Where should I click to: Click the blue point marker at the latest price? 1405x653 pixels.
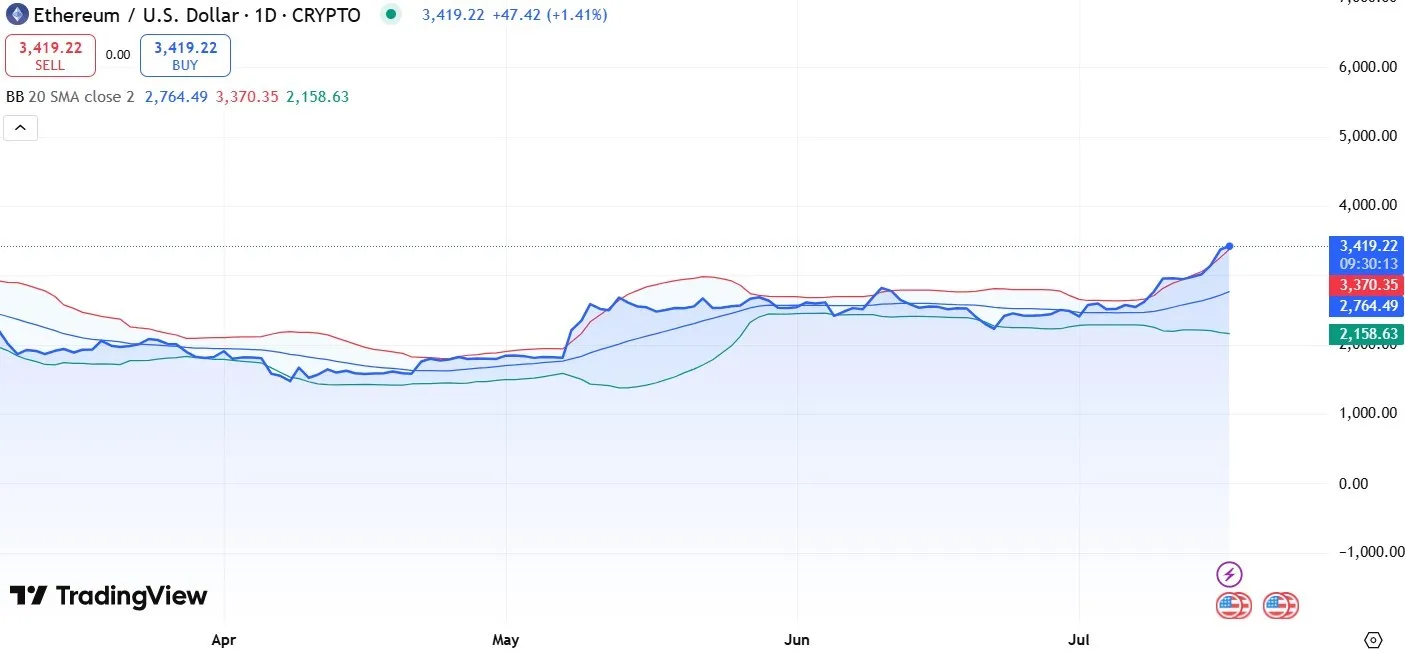click(x=1227, y=246)
